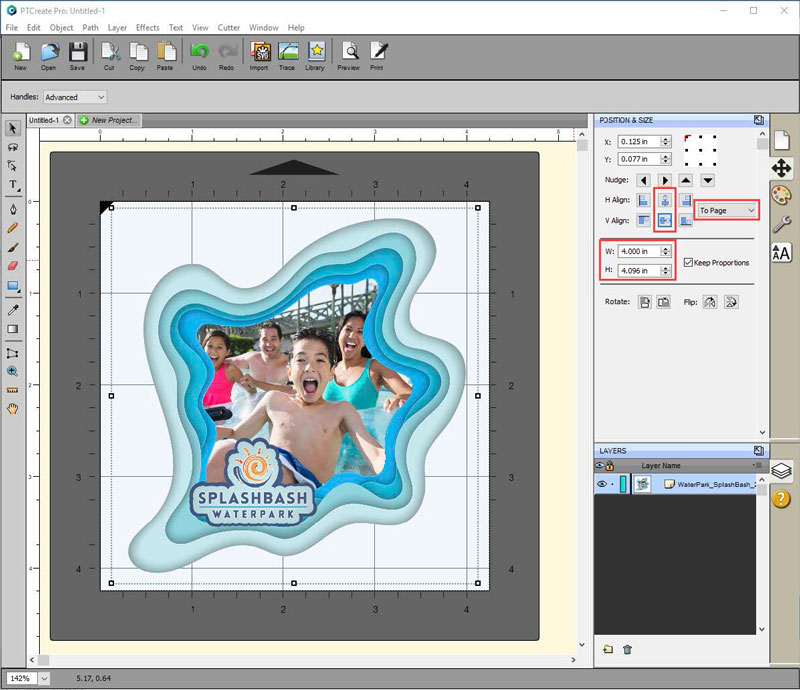Set anchor to top-left reference point

(687, 137)
